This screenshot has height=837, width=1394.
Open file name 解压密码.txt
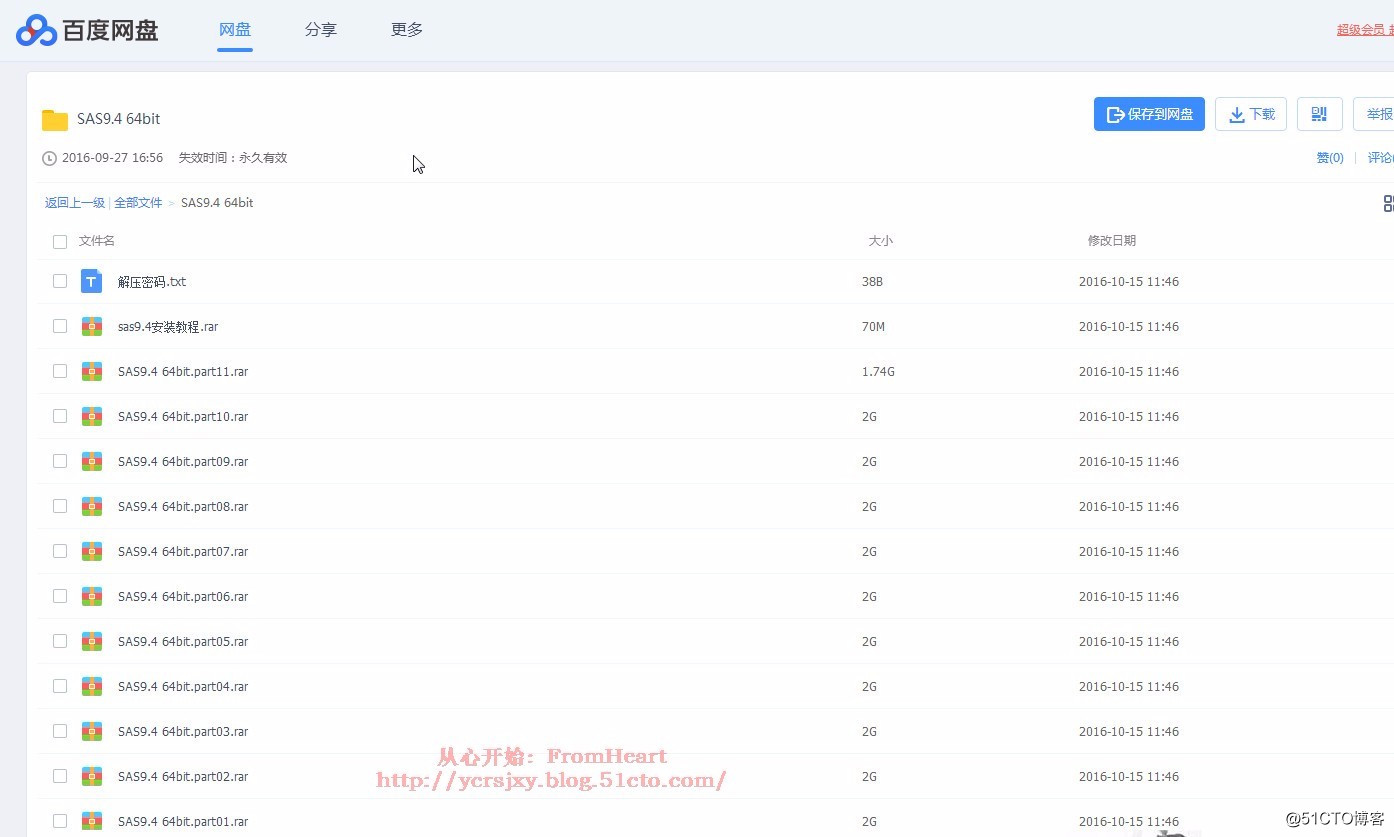[x=152, y=282]
